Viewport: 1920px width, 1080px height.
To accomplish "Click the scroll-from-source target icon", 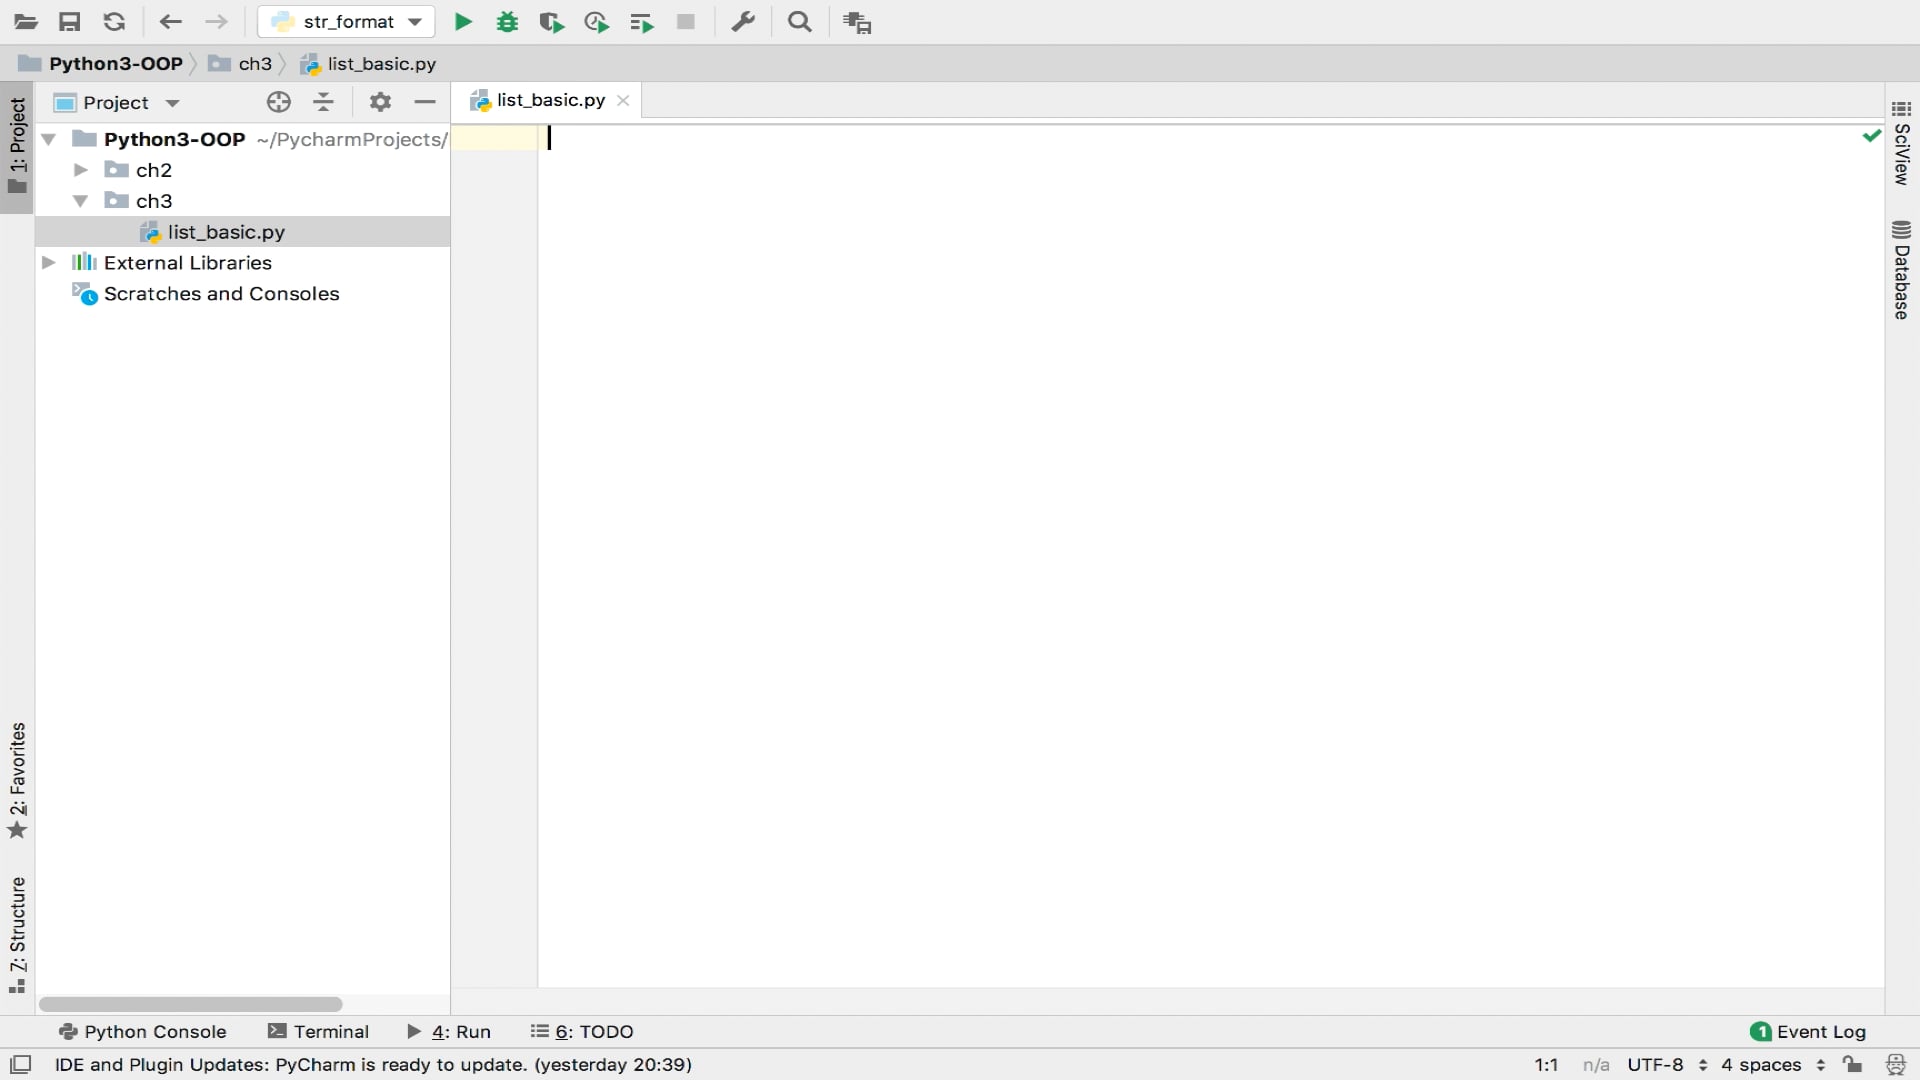I will (x=279, y=102).
